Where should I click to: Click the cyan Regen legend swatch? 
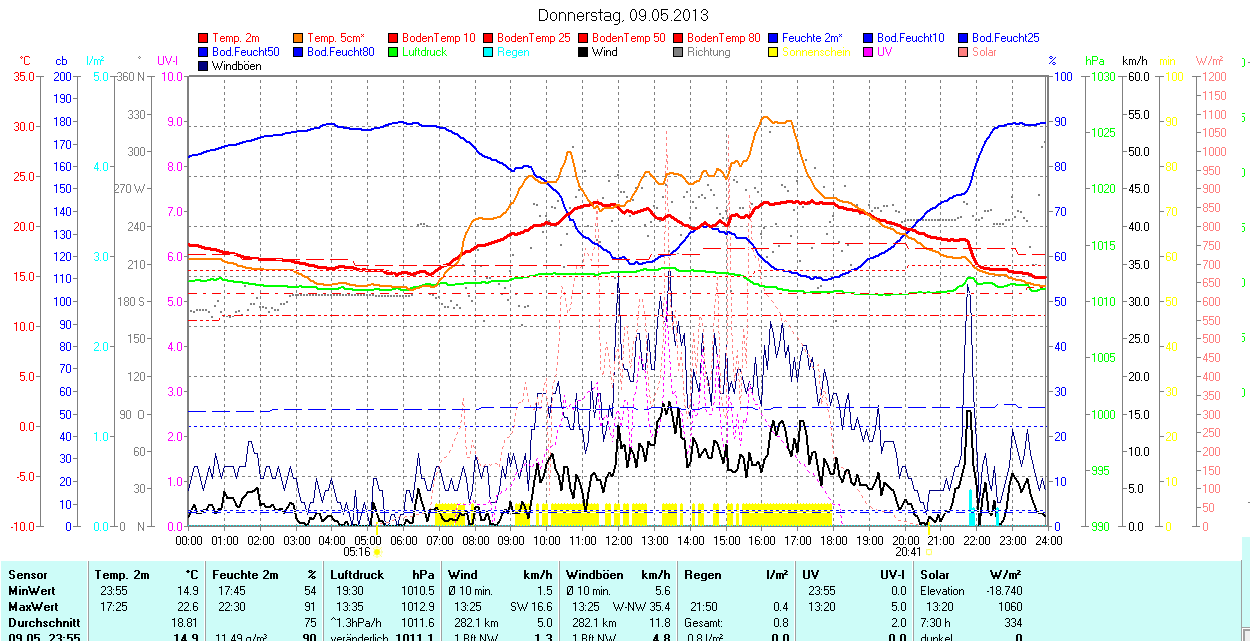click(x=489, y=52)
